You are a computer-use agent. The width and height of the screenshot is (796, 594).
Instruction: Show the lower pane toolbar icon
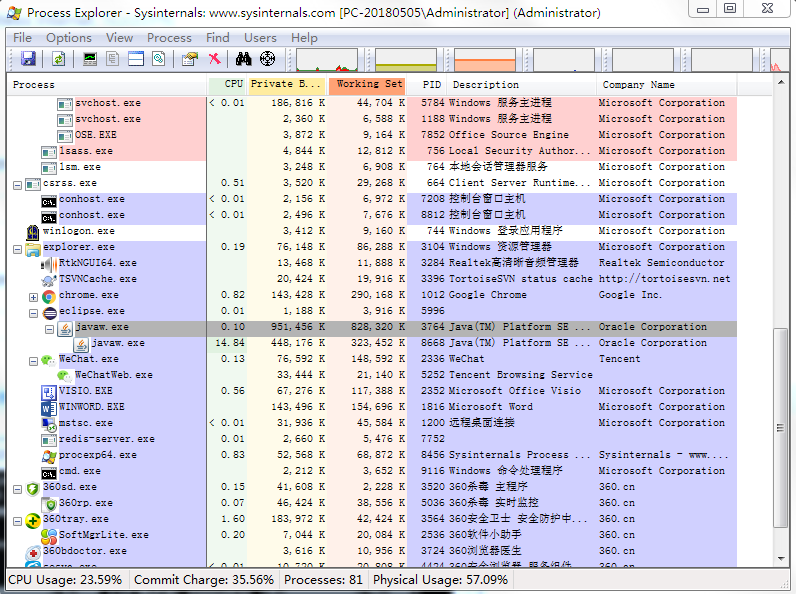(136, 59)
